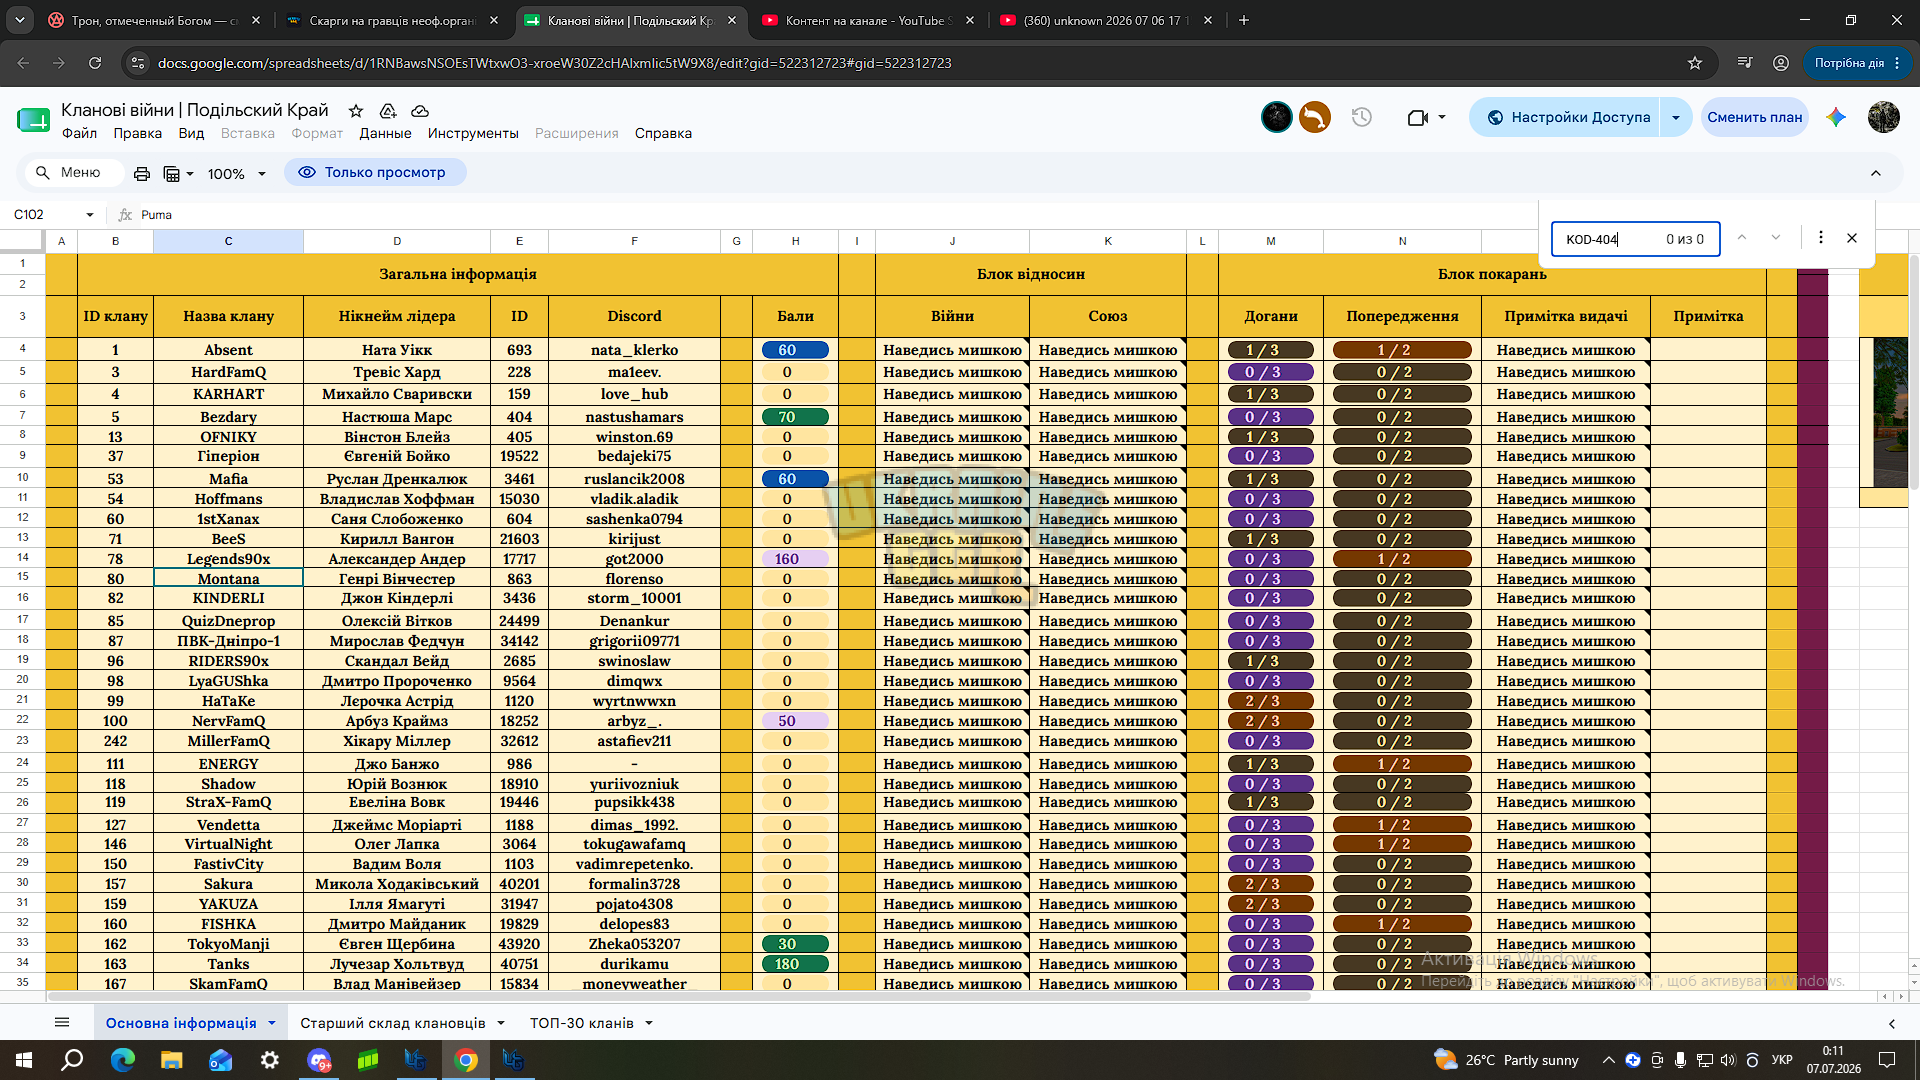Open the all sheets list icon
1920x1080 pixels.
(x=62, y=1022)
